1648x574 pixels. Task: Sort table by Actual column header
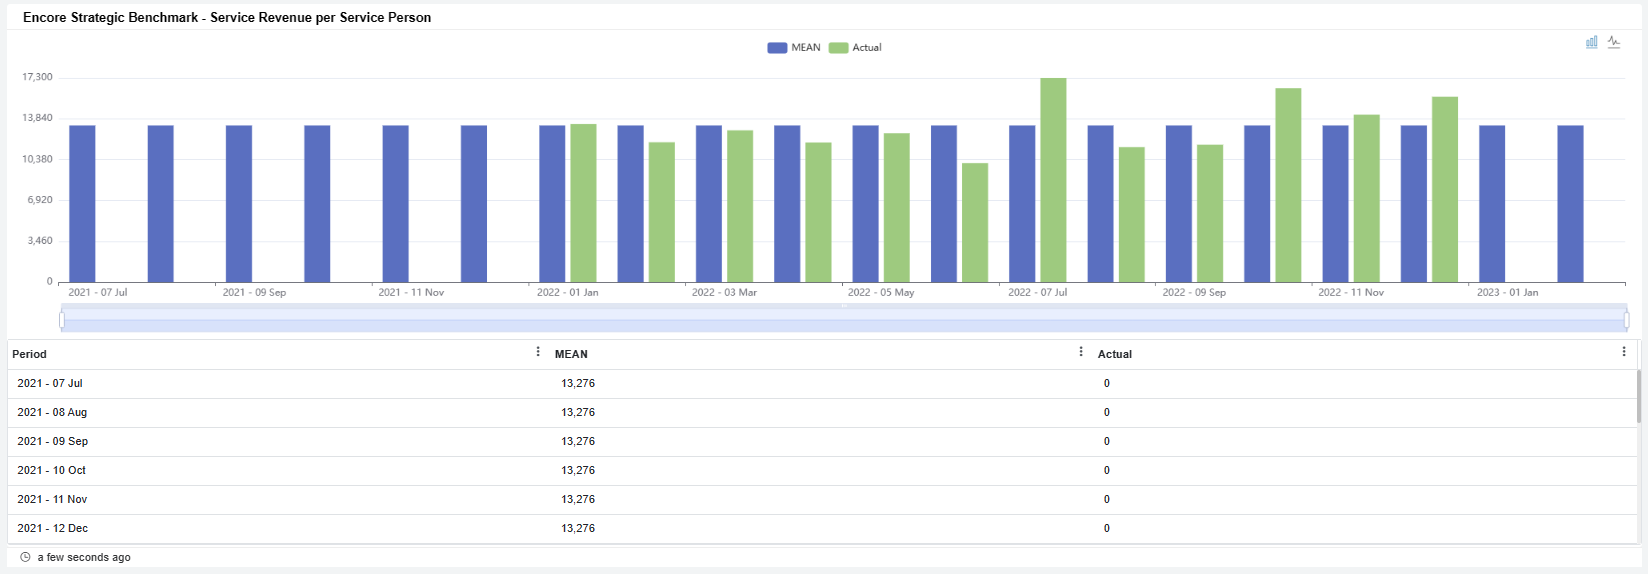coord(1114,354)
